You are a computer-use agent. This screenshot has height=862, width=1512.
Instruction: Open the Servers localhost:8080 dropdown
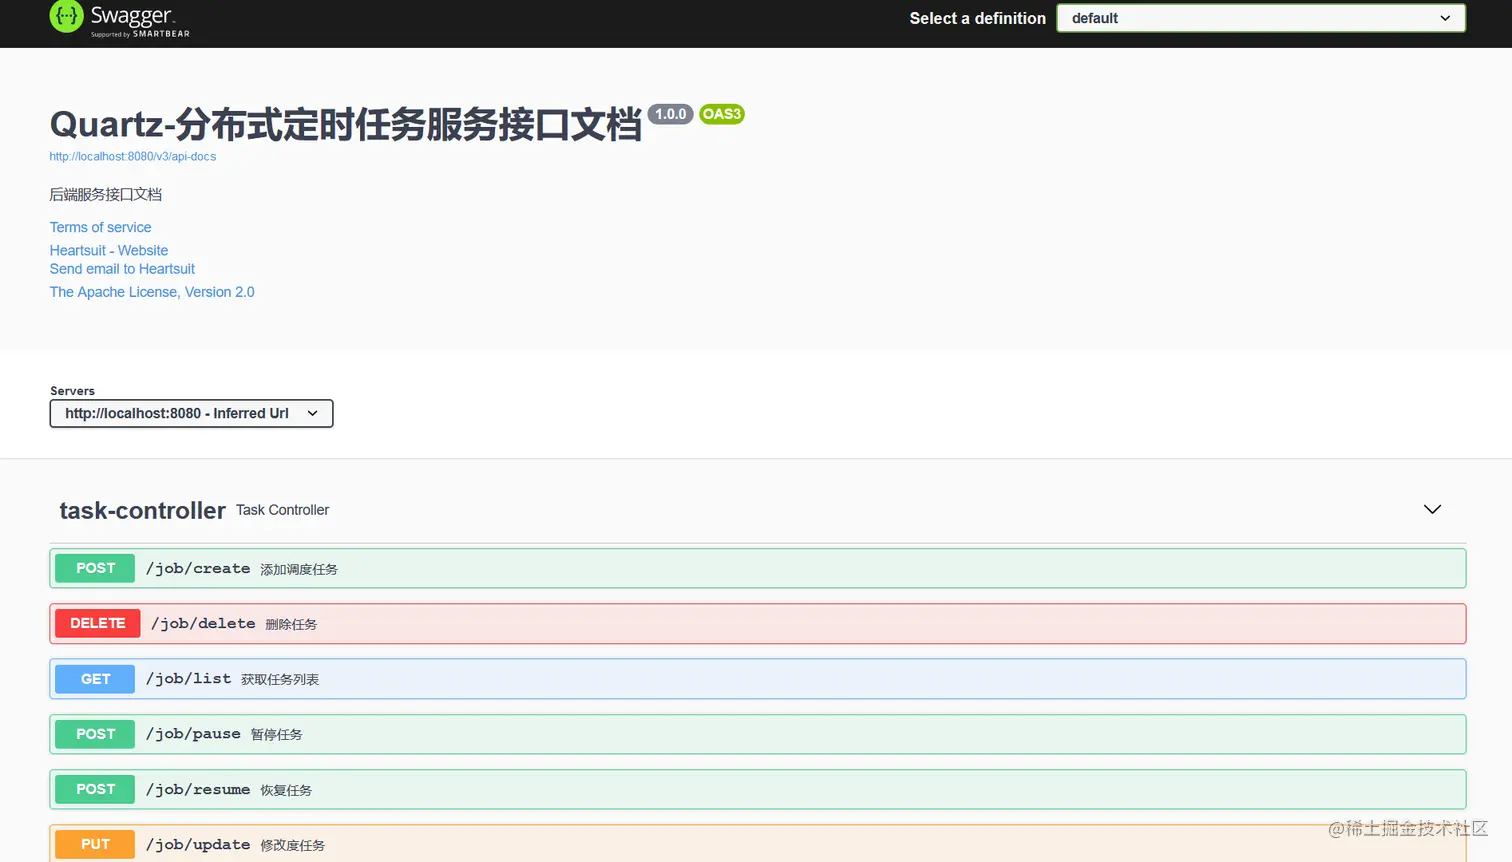tap(191, 413)
